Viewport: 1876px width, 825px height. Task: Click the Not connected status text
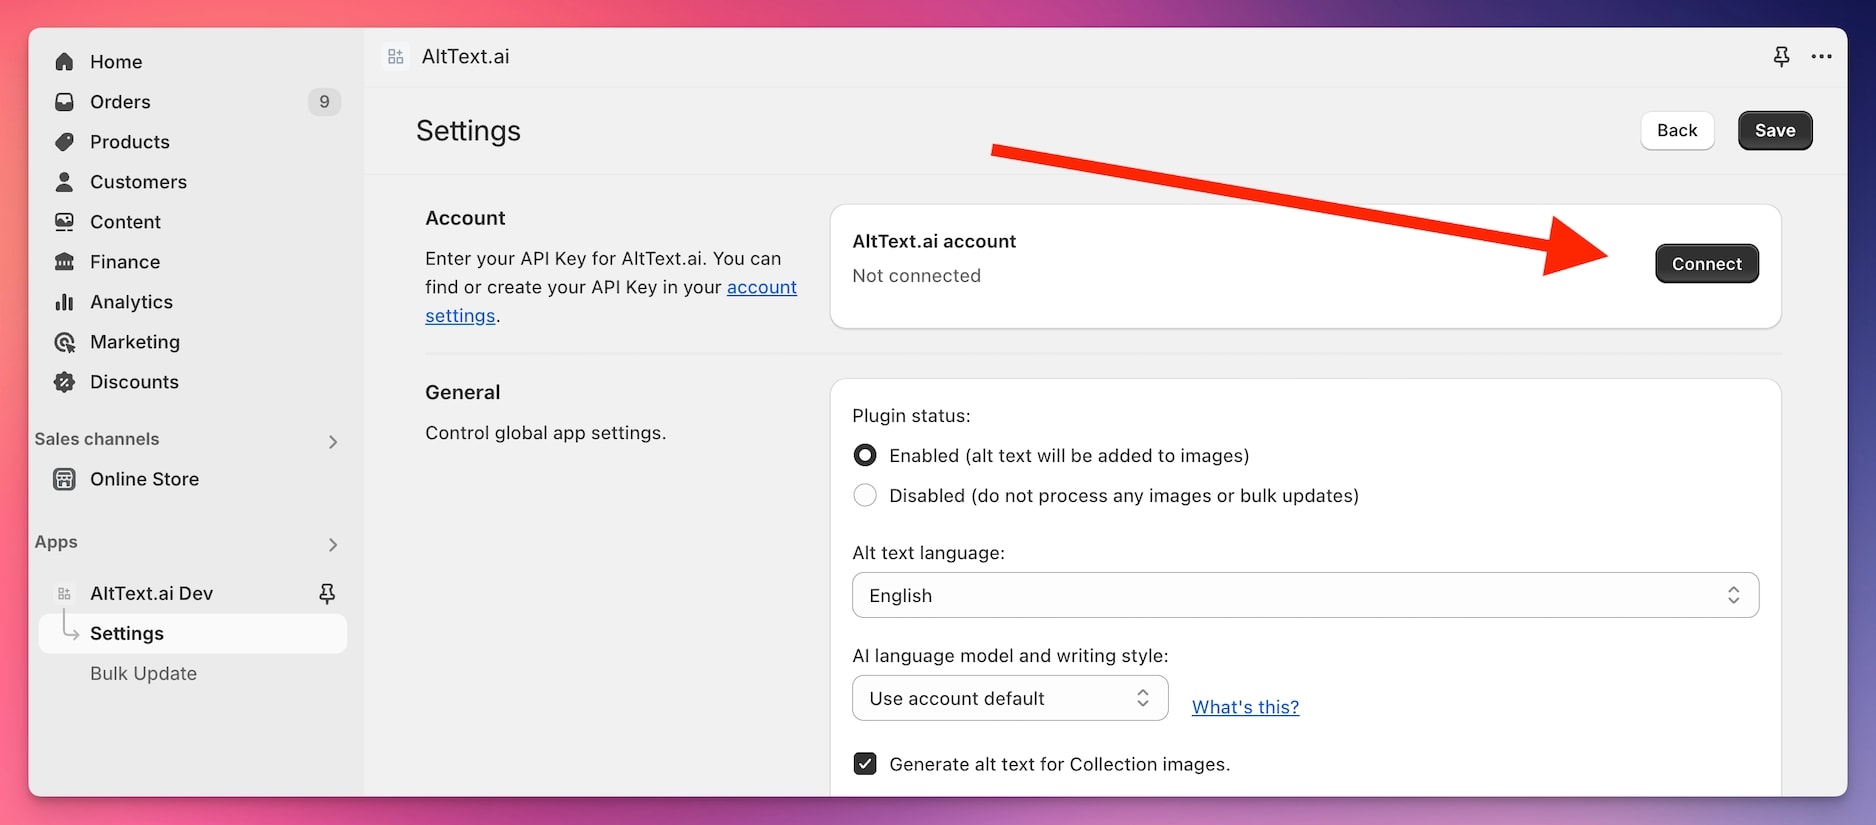coord(916,276)
